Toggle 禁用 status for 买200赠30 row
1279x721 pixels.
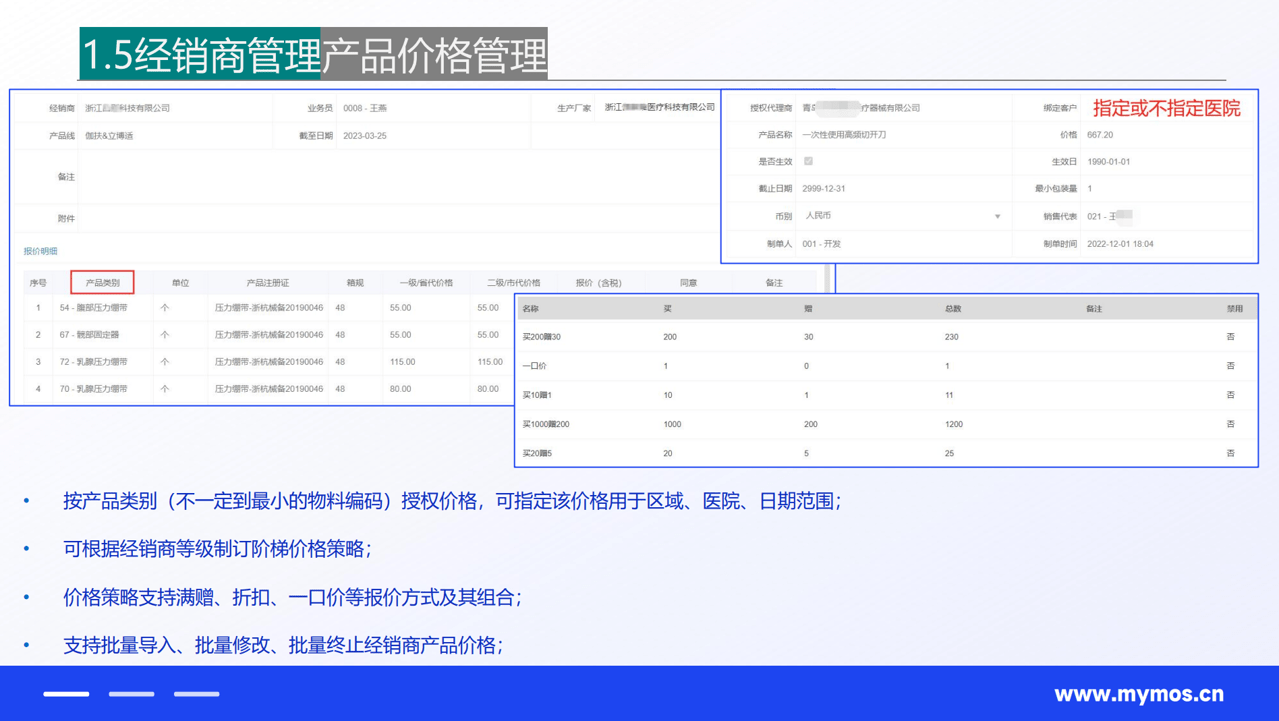[1229, 337]
